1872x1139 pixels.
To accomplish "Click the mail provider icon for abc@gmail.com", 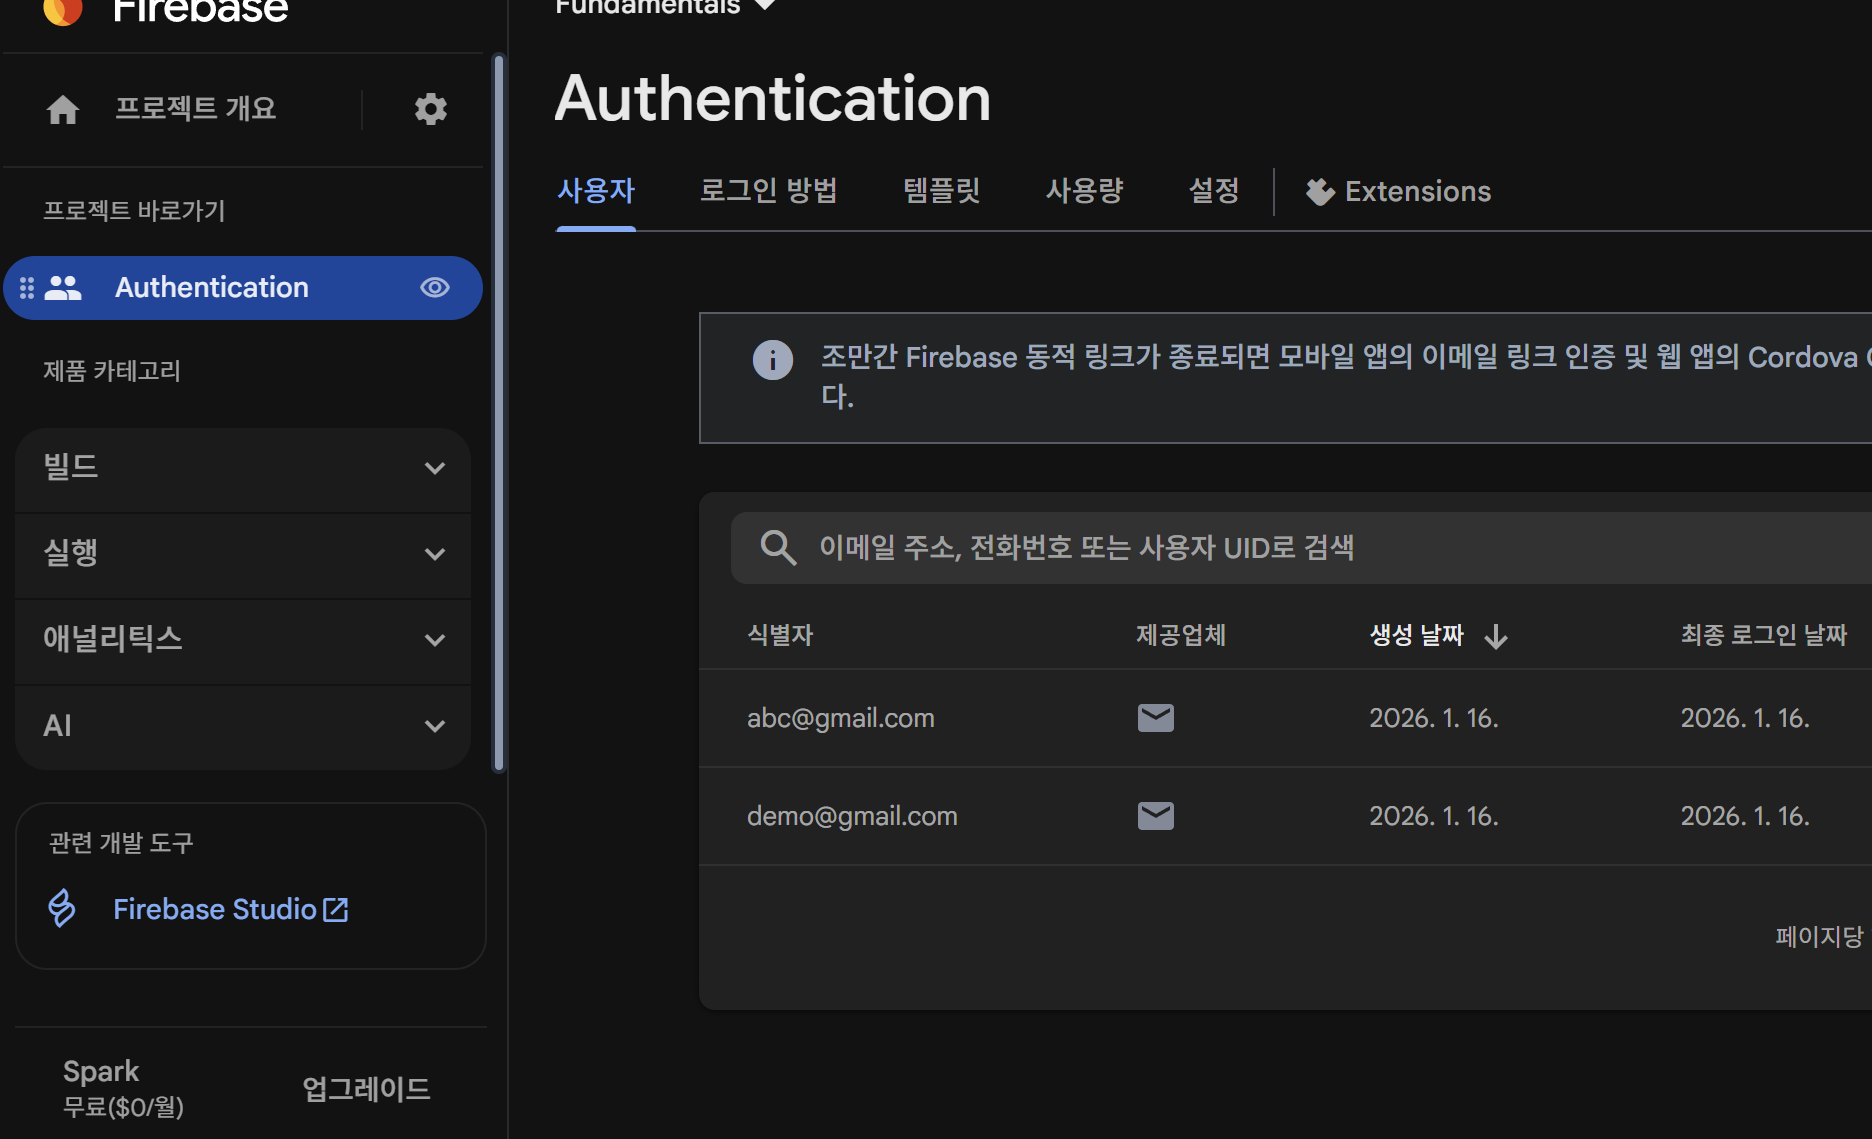I will tap(1156, 718).
